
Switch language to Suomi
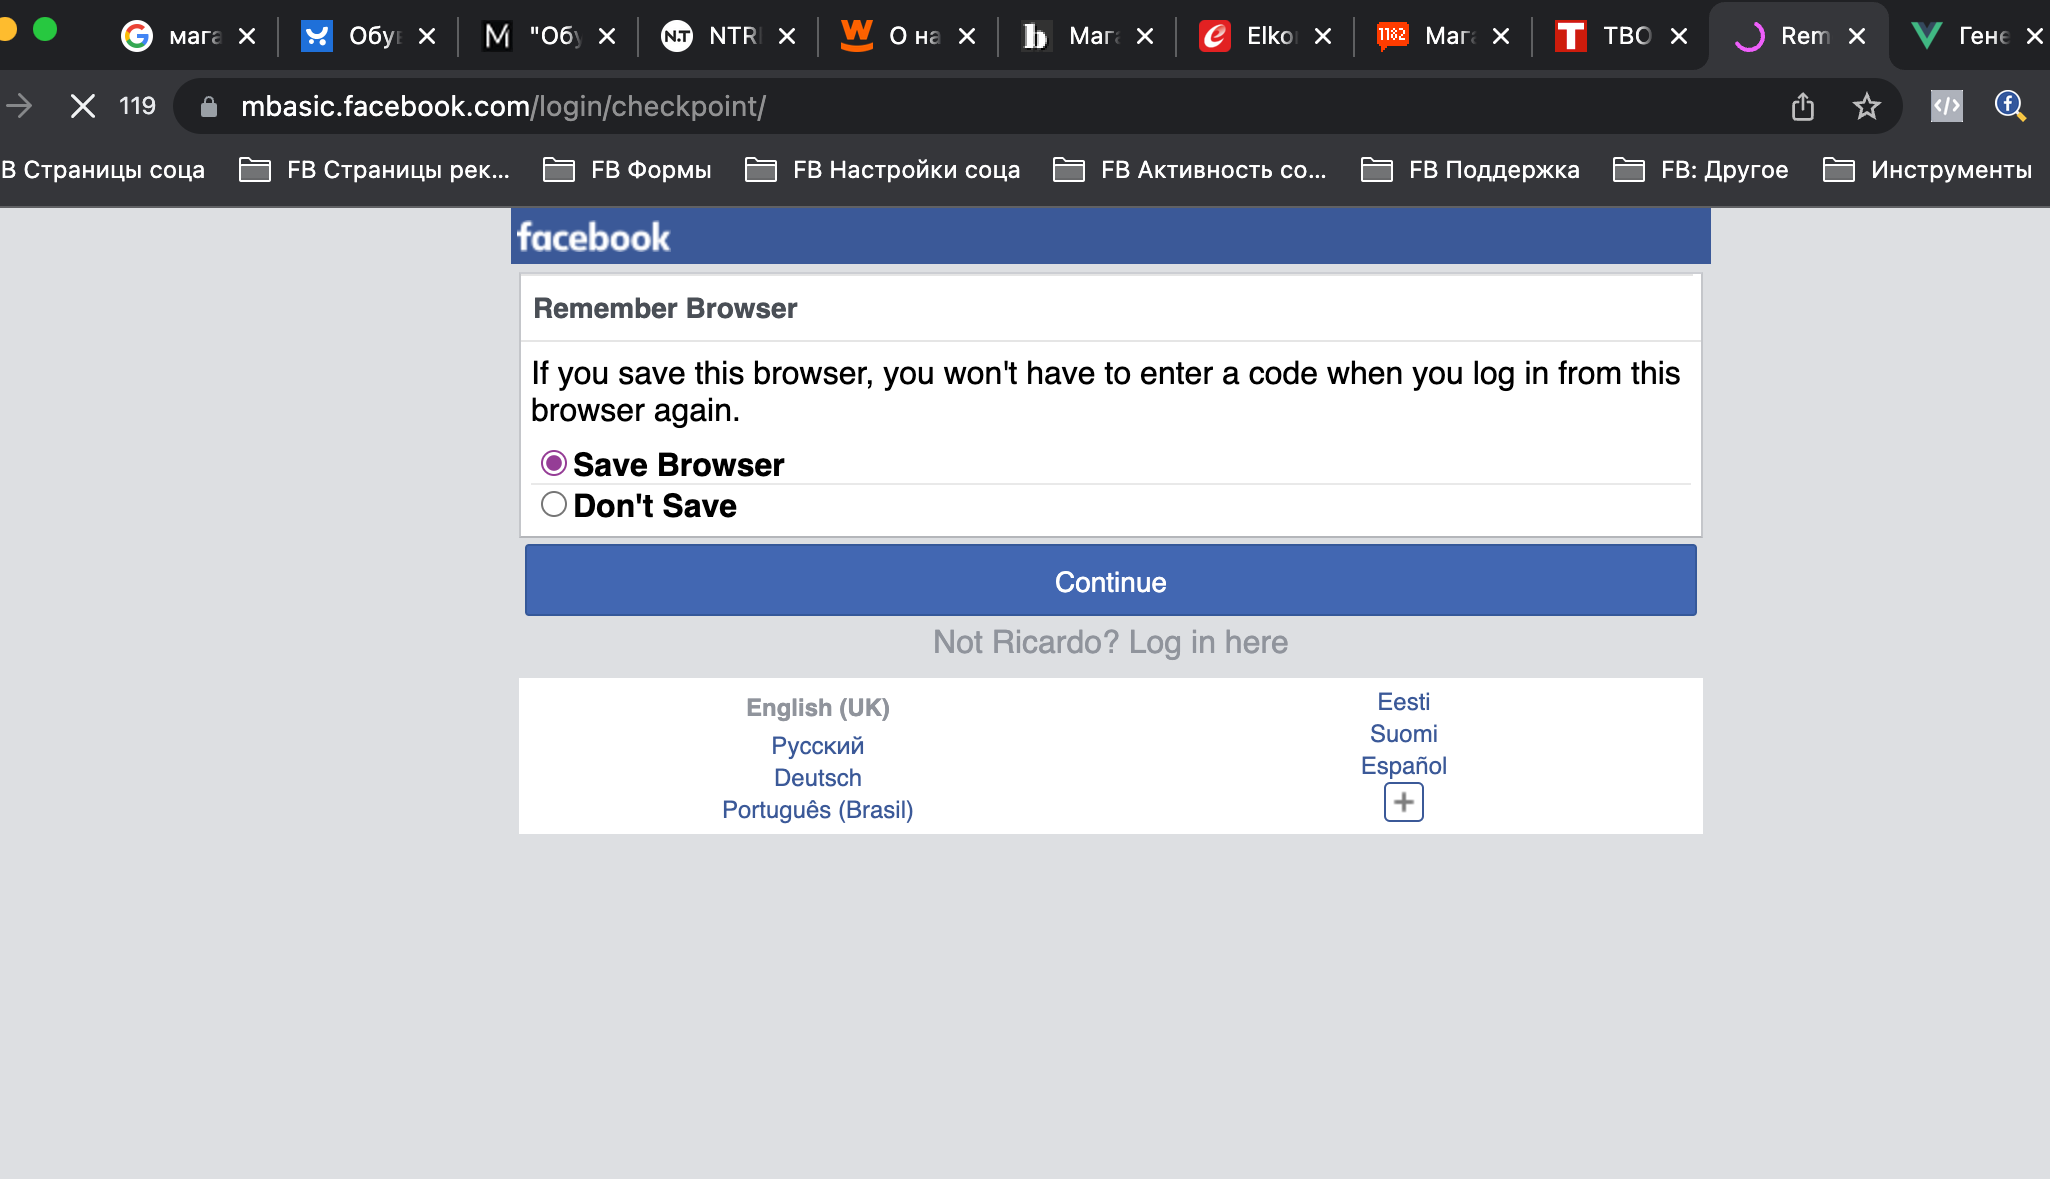pyautogui.click(x=1403, y=734)
